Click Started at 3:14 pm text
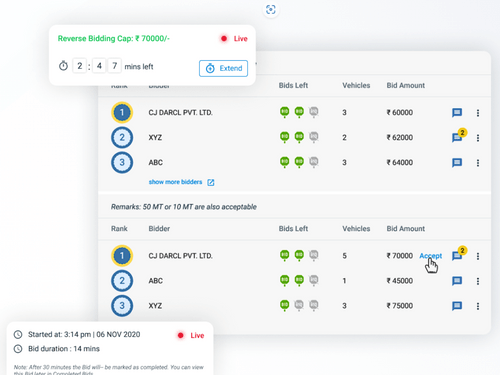This screenshot has height=375, width=500. 84,334
